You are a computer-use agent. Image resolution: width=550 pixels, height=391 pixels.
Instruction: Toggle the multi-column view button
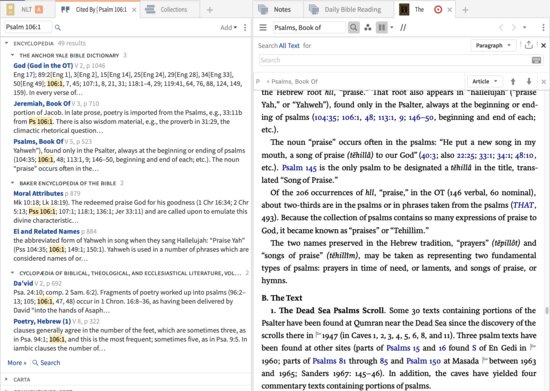click(x=382, y=27)
